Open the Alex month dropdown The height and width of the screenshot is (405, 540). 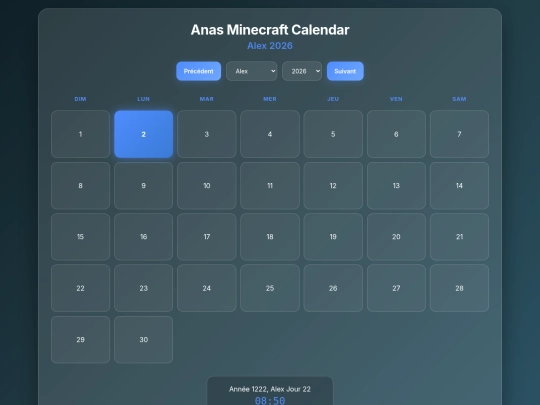(x=251, y=71)
